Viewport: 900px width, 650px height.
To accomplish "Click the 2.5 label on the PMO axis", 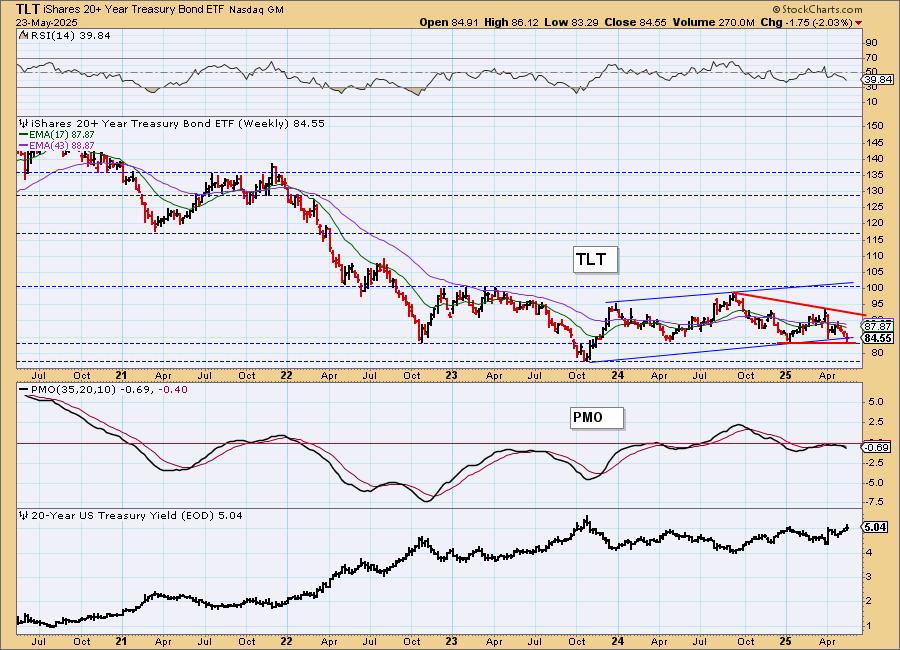I will pos(876,422).
